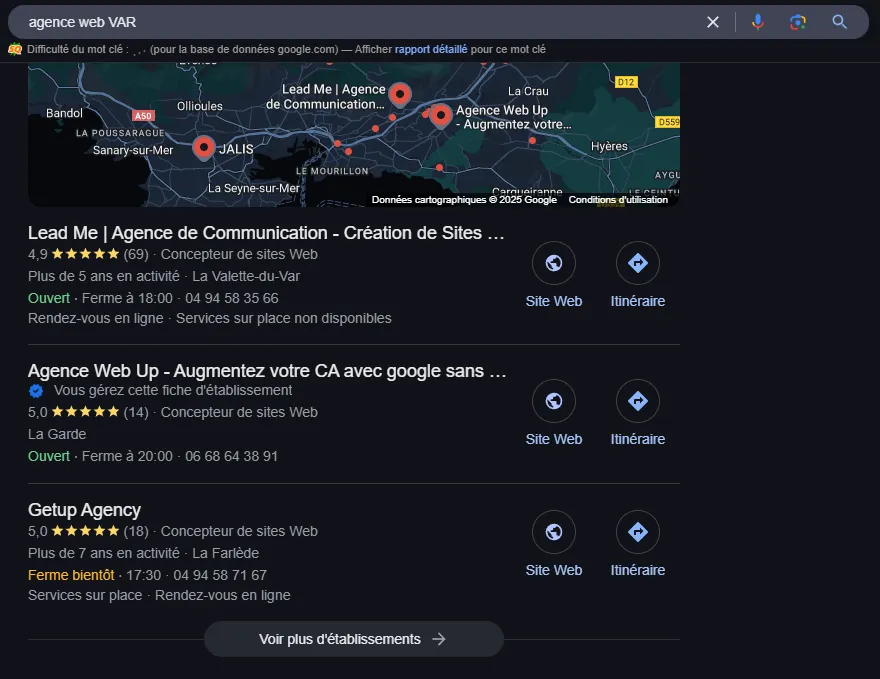
Task: Open the 'rapport détaillé' link
Action: pos(430,49)
